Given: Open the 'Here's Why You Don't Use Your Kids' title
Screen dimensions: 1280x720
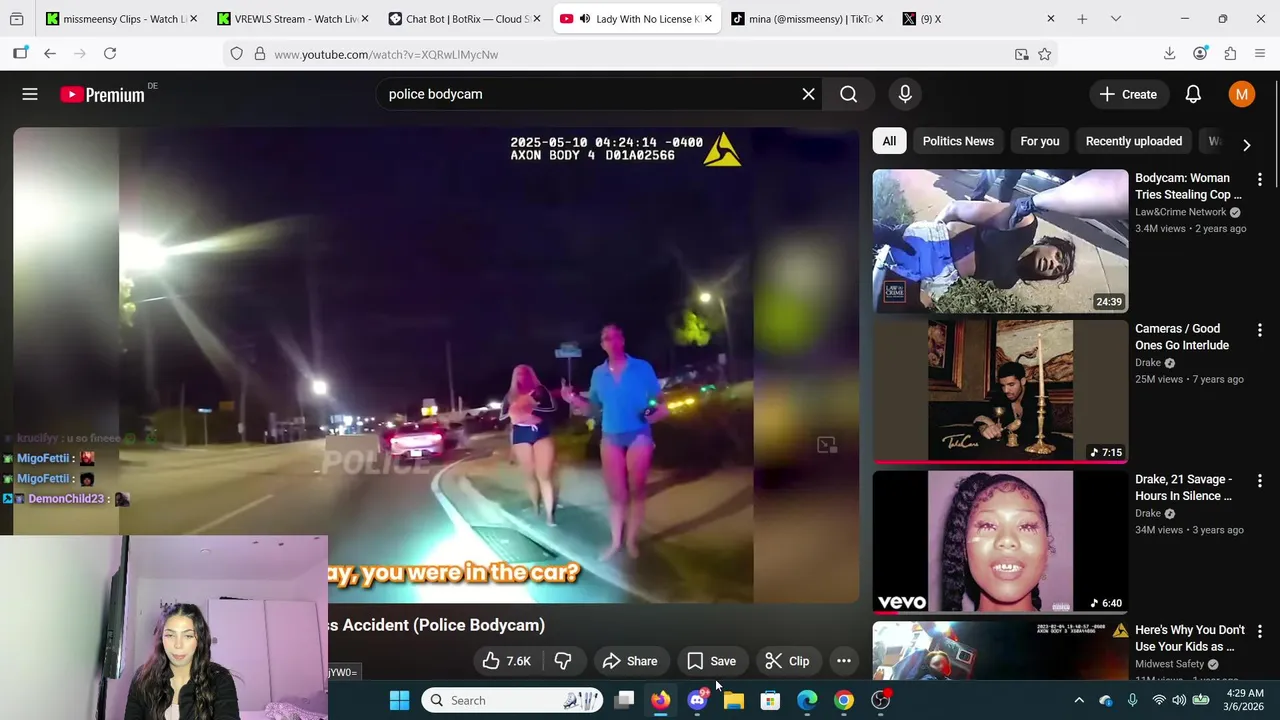Looking at the screenshot, I should [1190, 638].
